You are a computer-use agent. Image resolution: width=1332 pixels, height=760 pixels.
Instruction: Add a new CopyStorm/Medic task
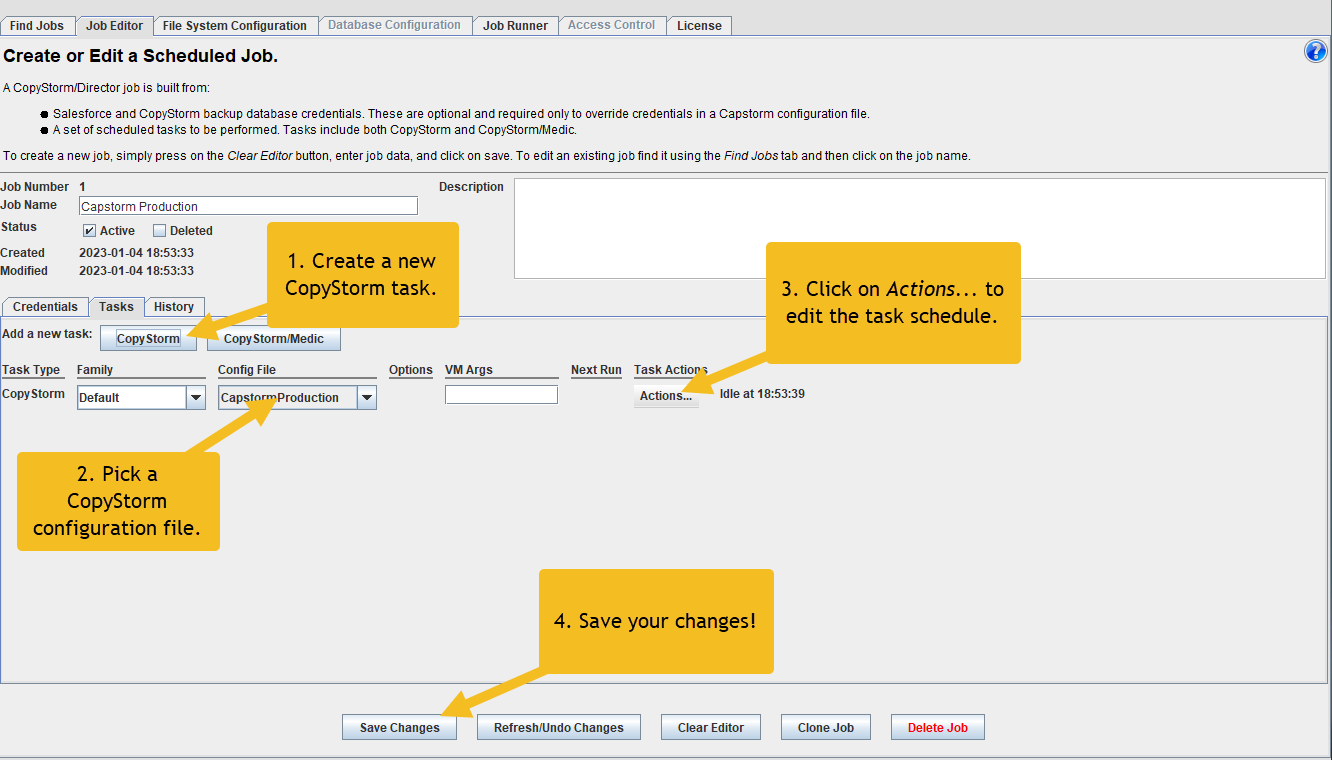pyautogui.click(x=274, y=339)
